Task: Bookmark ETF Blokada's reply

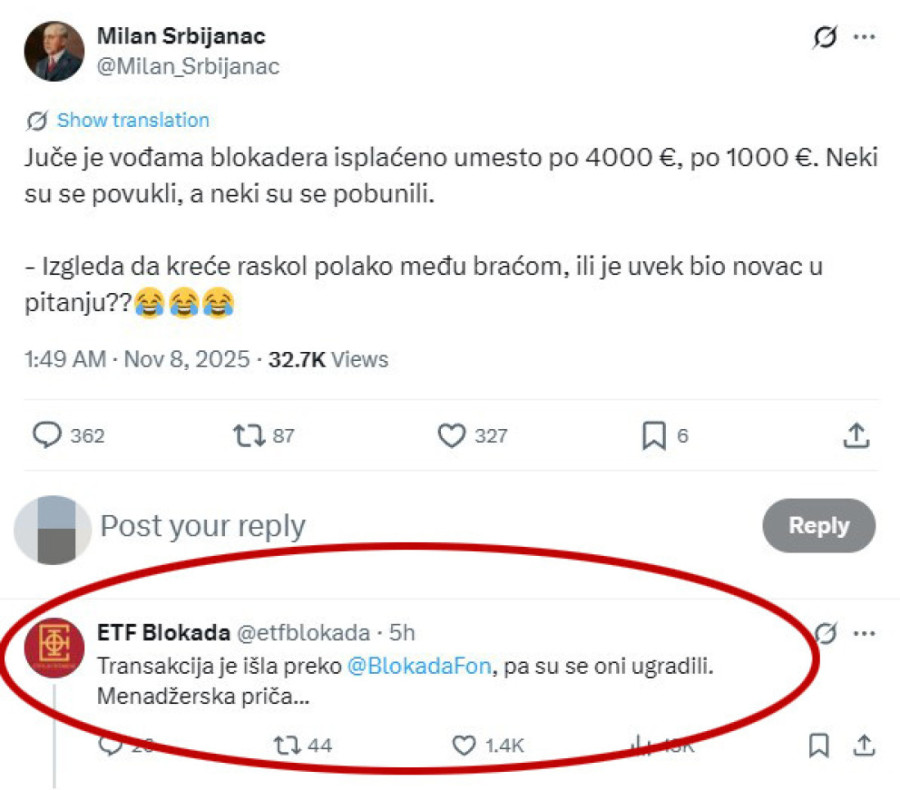Action: tap(820, 744)
